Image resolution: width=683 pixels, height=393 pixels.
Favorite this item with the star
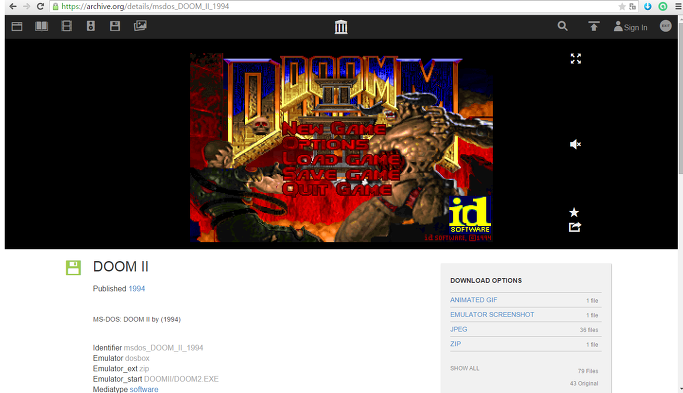(x=574, y=212)
